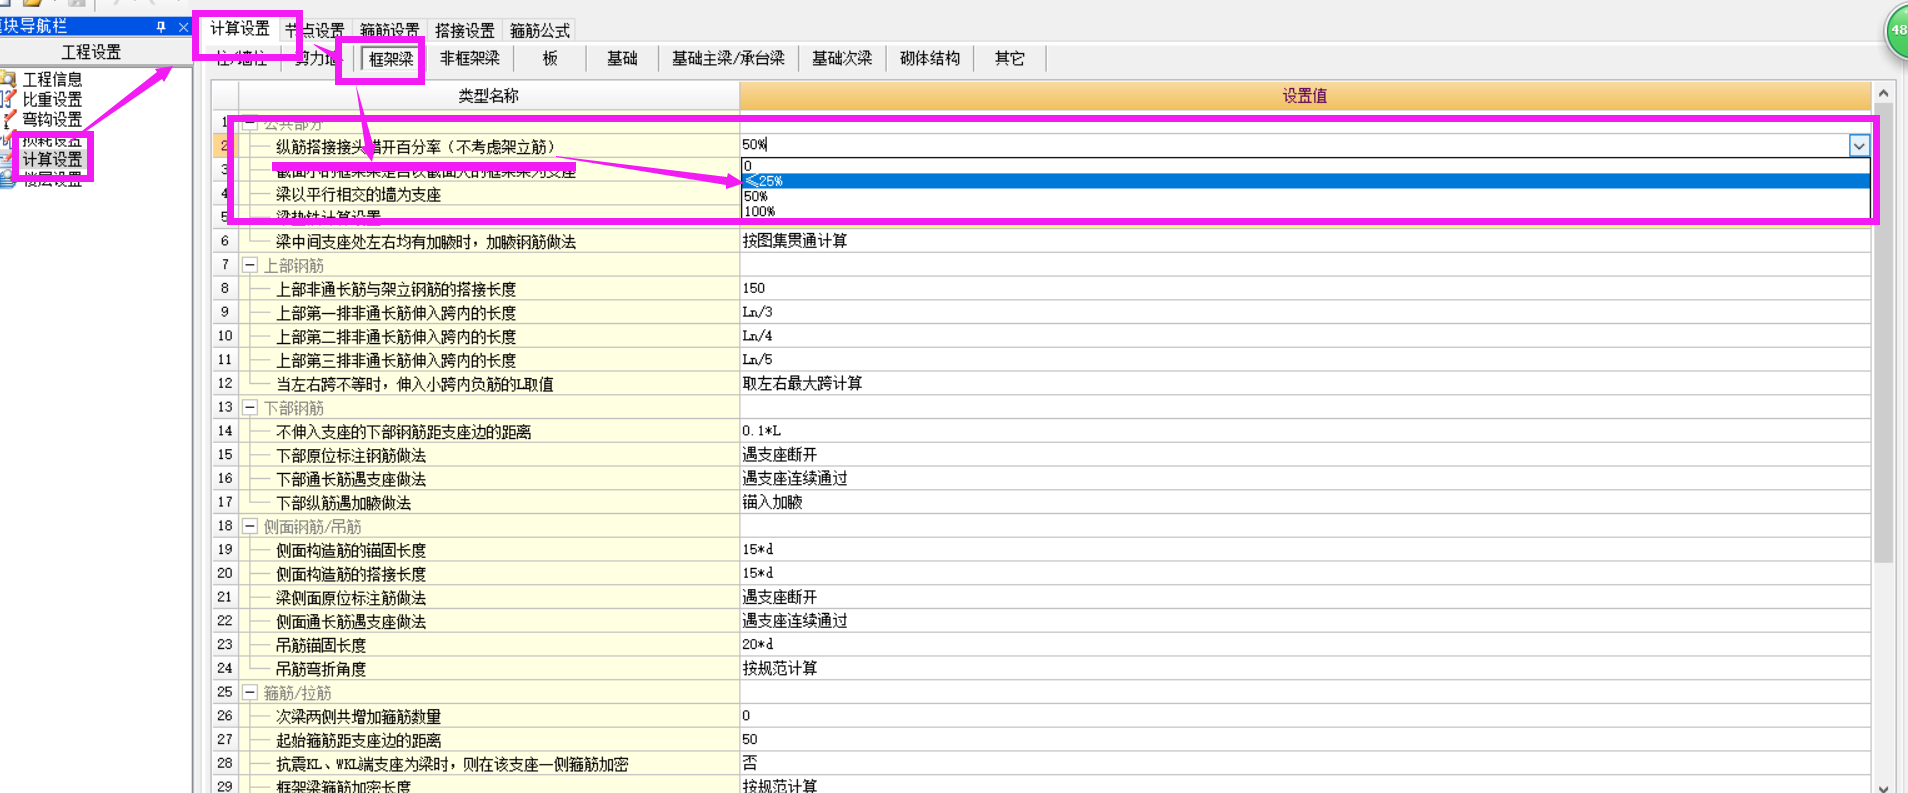This screenshot has width=1908, height=793.
Task: Click the 设置值 column header
Action: pos(1305,96)
